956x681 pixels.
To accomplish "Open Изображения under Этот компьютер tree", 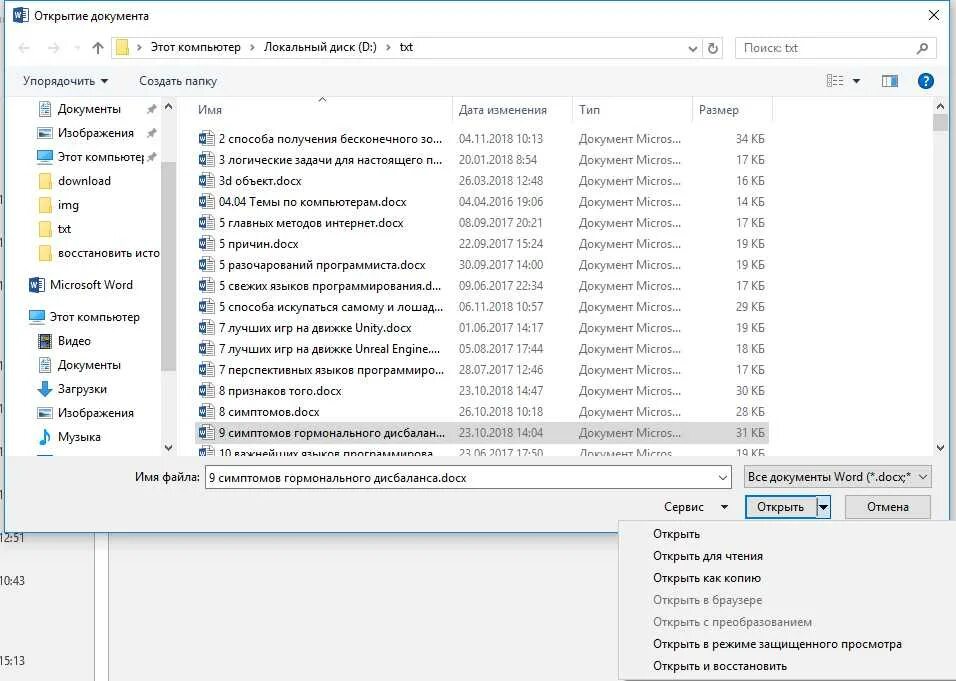I will pos(96,413).
